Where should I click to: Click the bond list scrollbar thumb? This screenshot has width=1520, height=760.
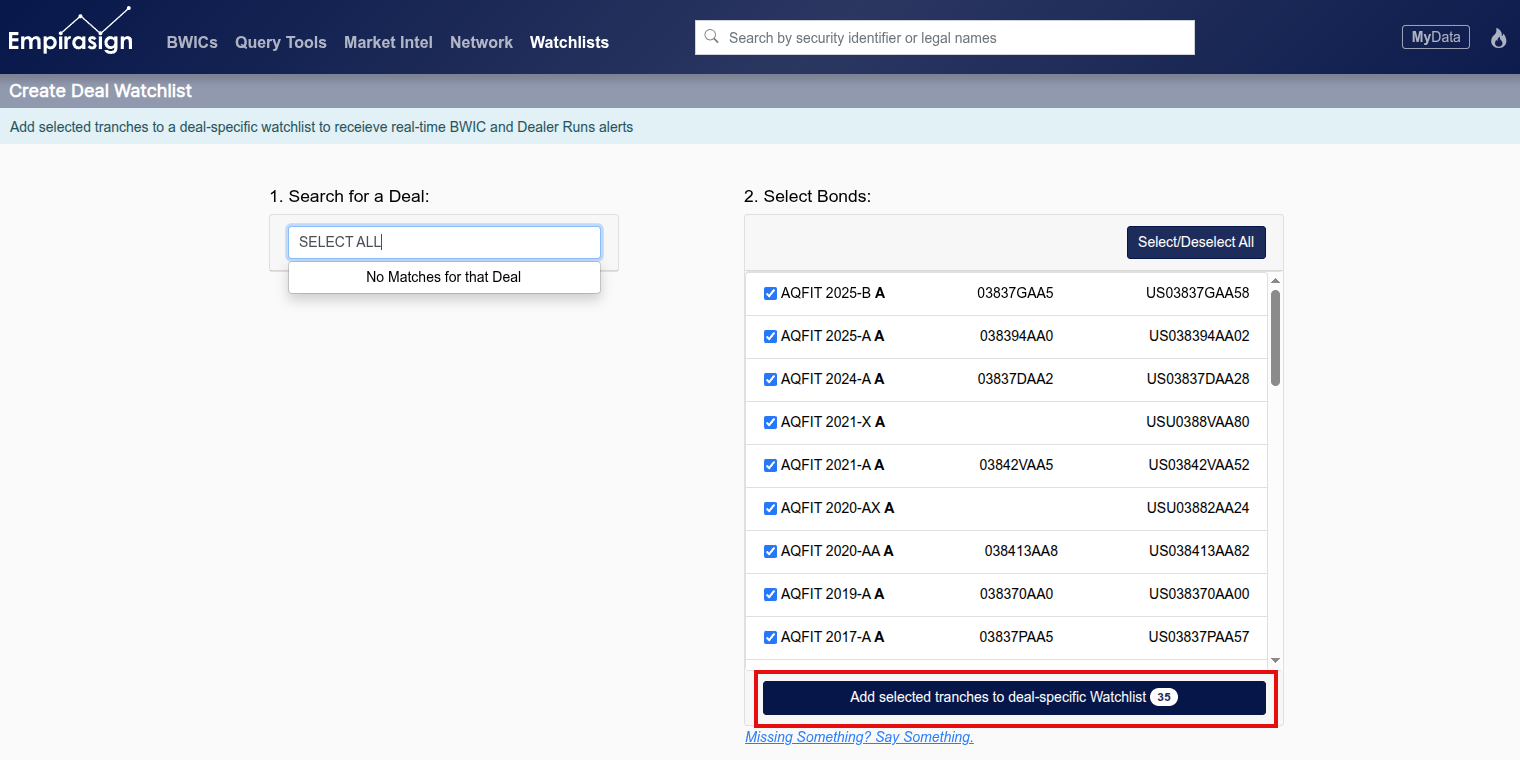tap(1275, 337)
